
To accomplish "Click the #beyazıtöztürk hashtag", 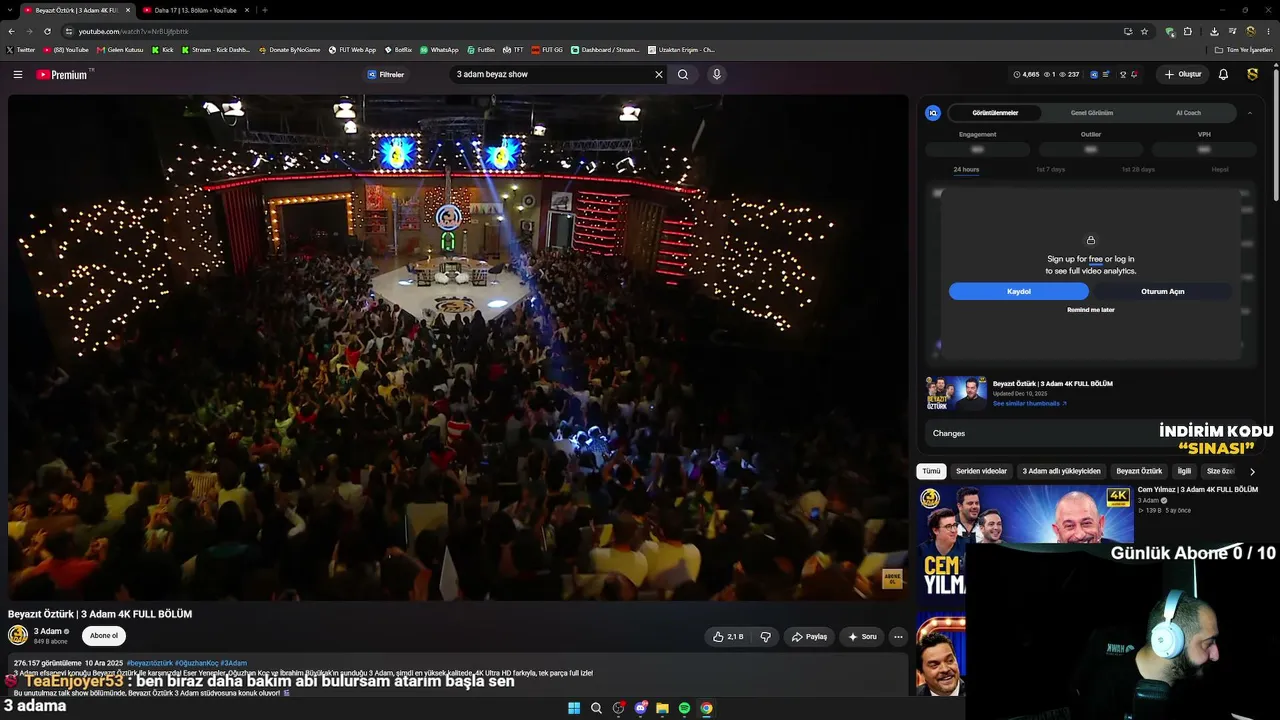I will [x=149, y=663].
